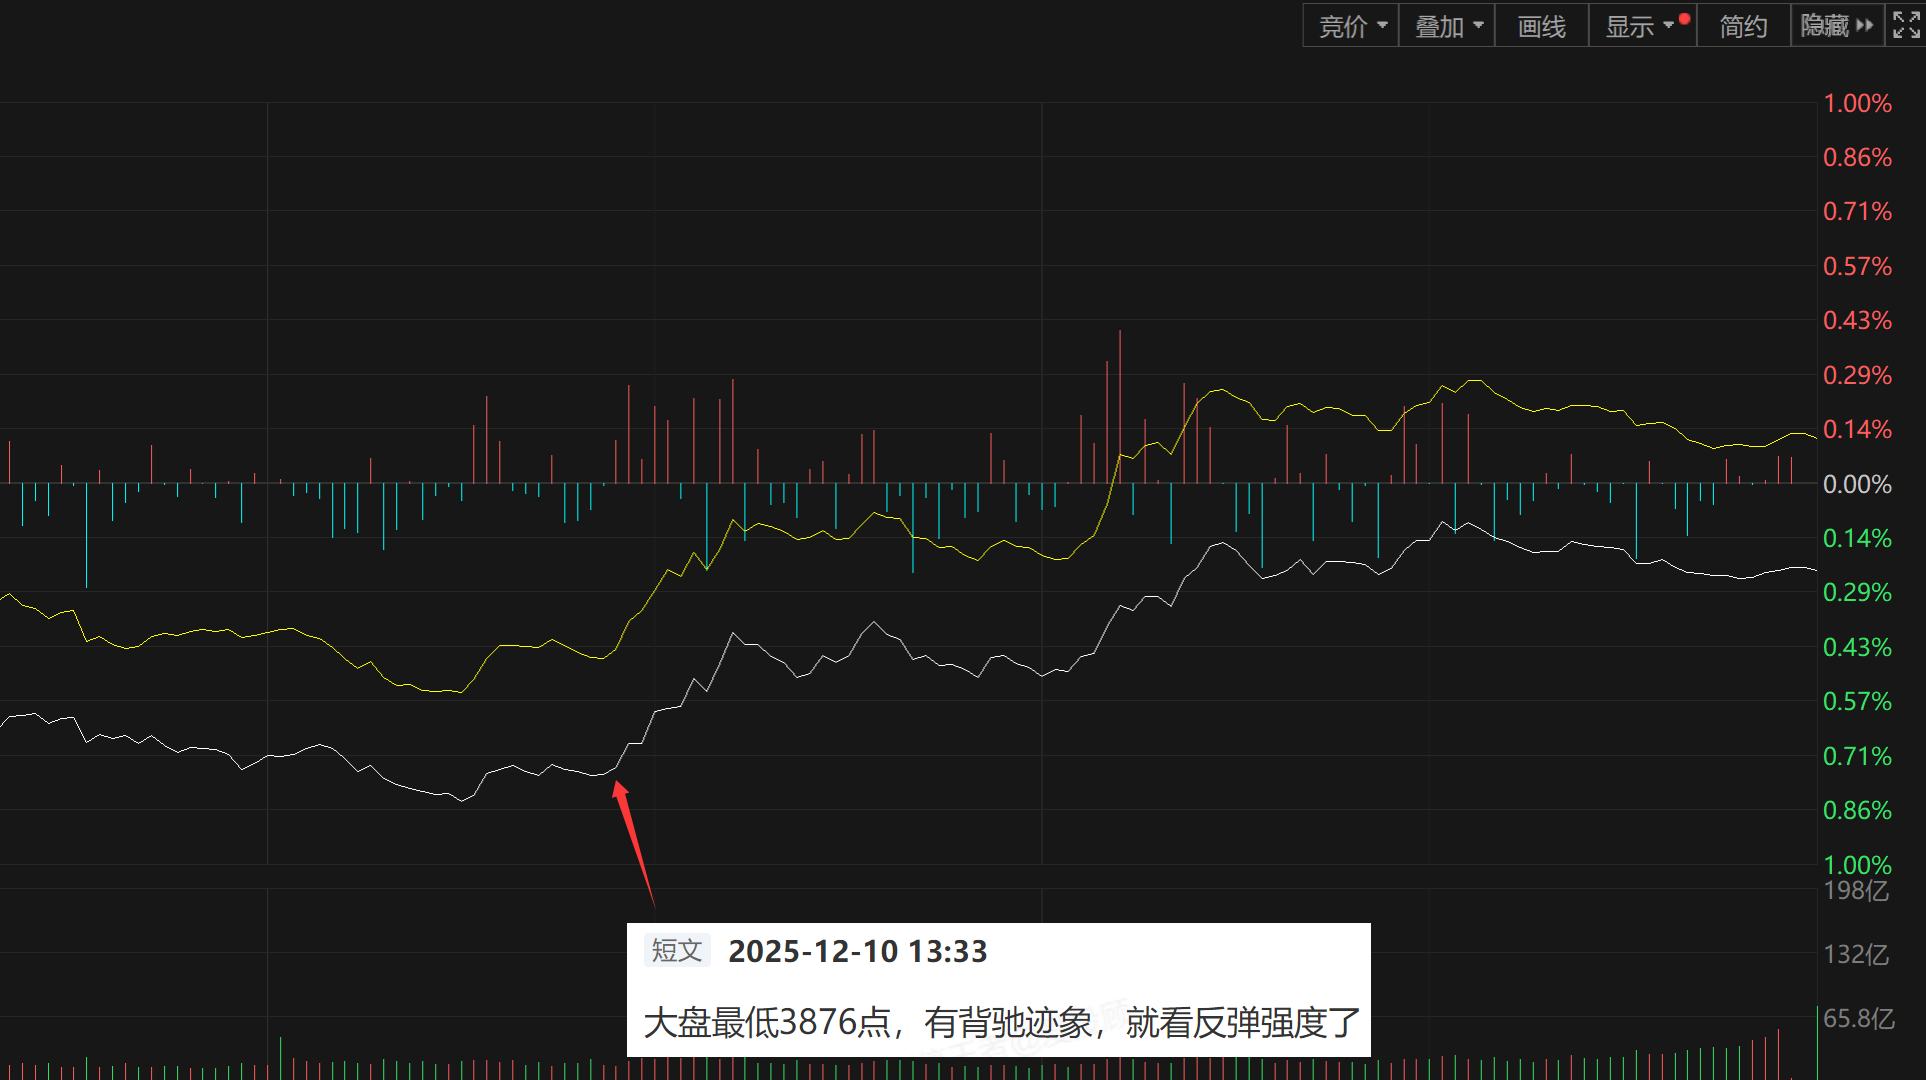Click the top red 1.00% axis label
1926x1080 pixels.
click(x=1857, y=104)
